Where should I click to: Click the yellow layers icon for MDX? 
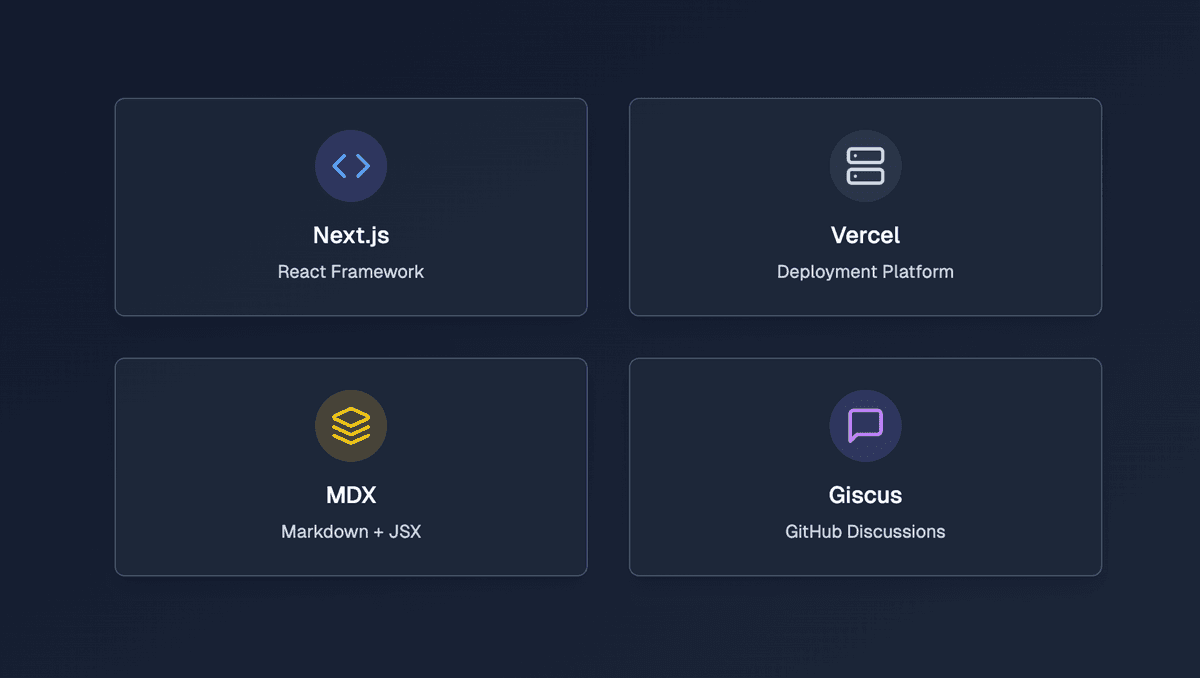[351, 426]
